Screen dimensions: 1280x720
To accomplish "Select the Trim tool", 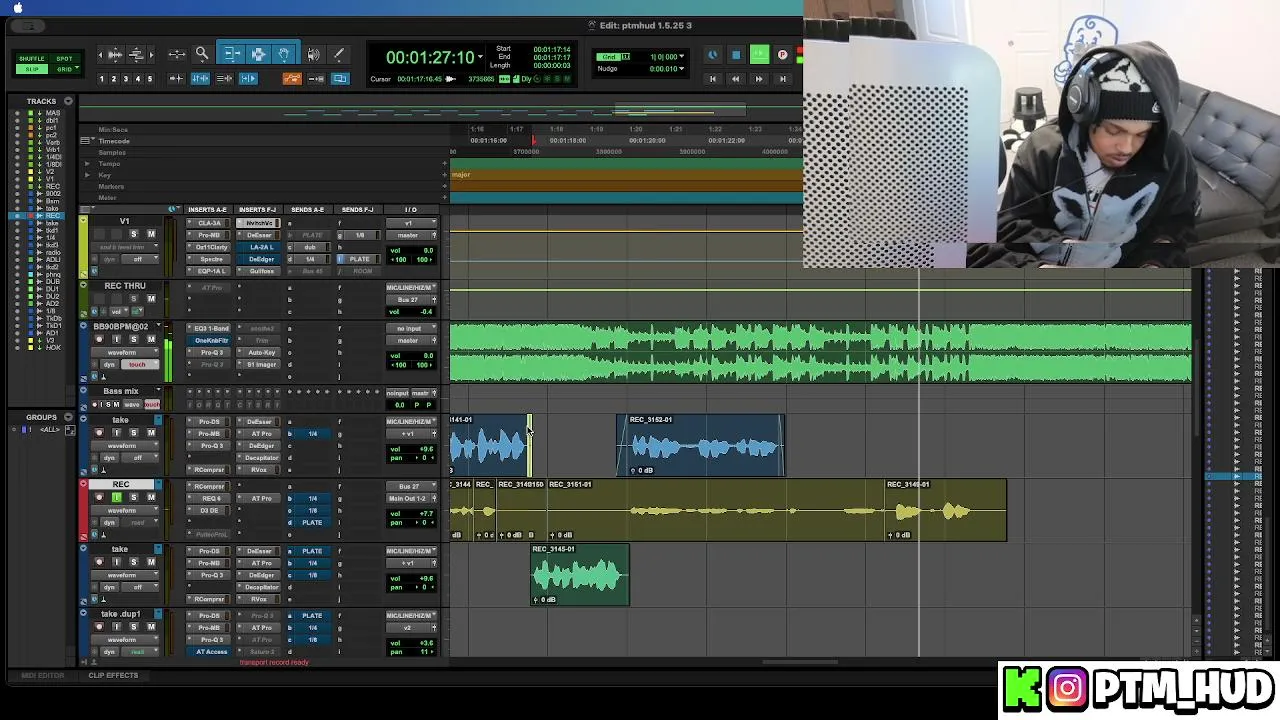I will (x=232, y=54).
